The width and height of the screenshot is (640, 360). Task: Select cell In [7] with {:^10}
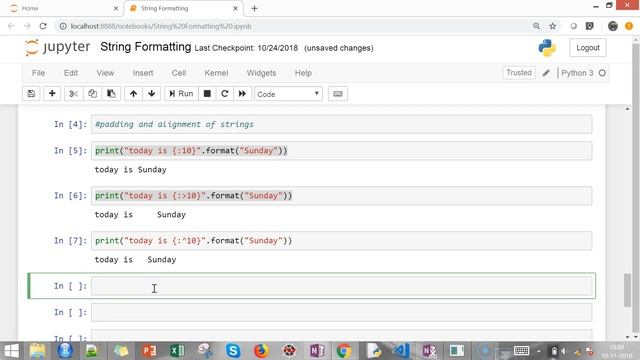(x=341, y=240)
